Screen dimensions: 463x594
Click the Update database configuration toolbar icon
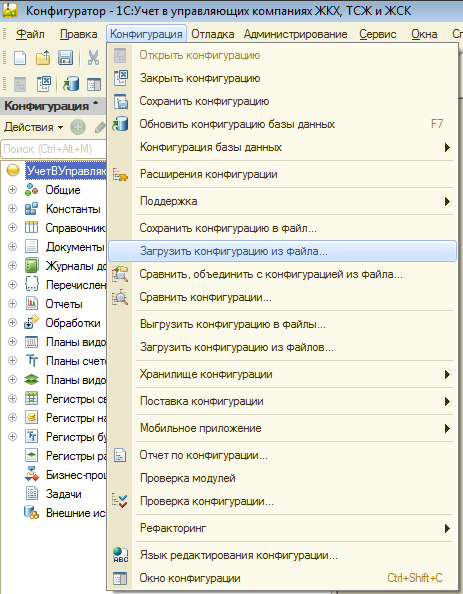[x=71, y=84]
